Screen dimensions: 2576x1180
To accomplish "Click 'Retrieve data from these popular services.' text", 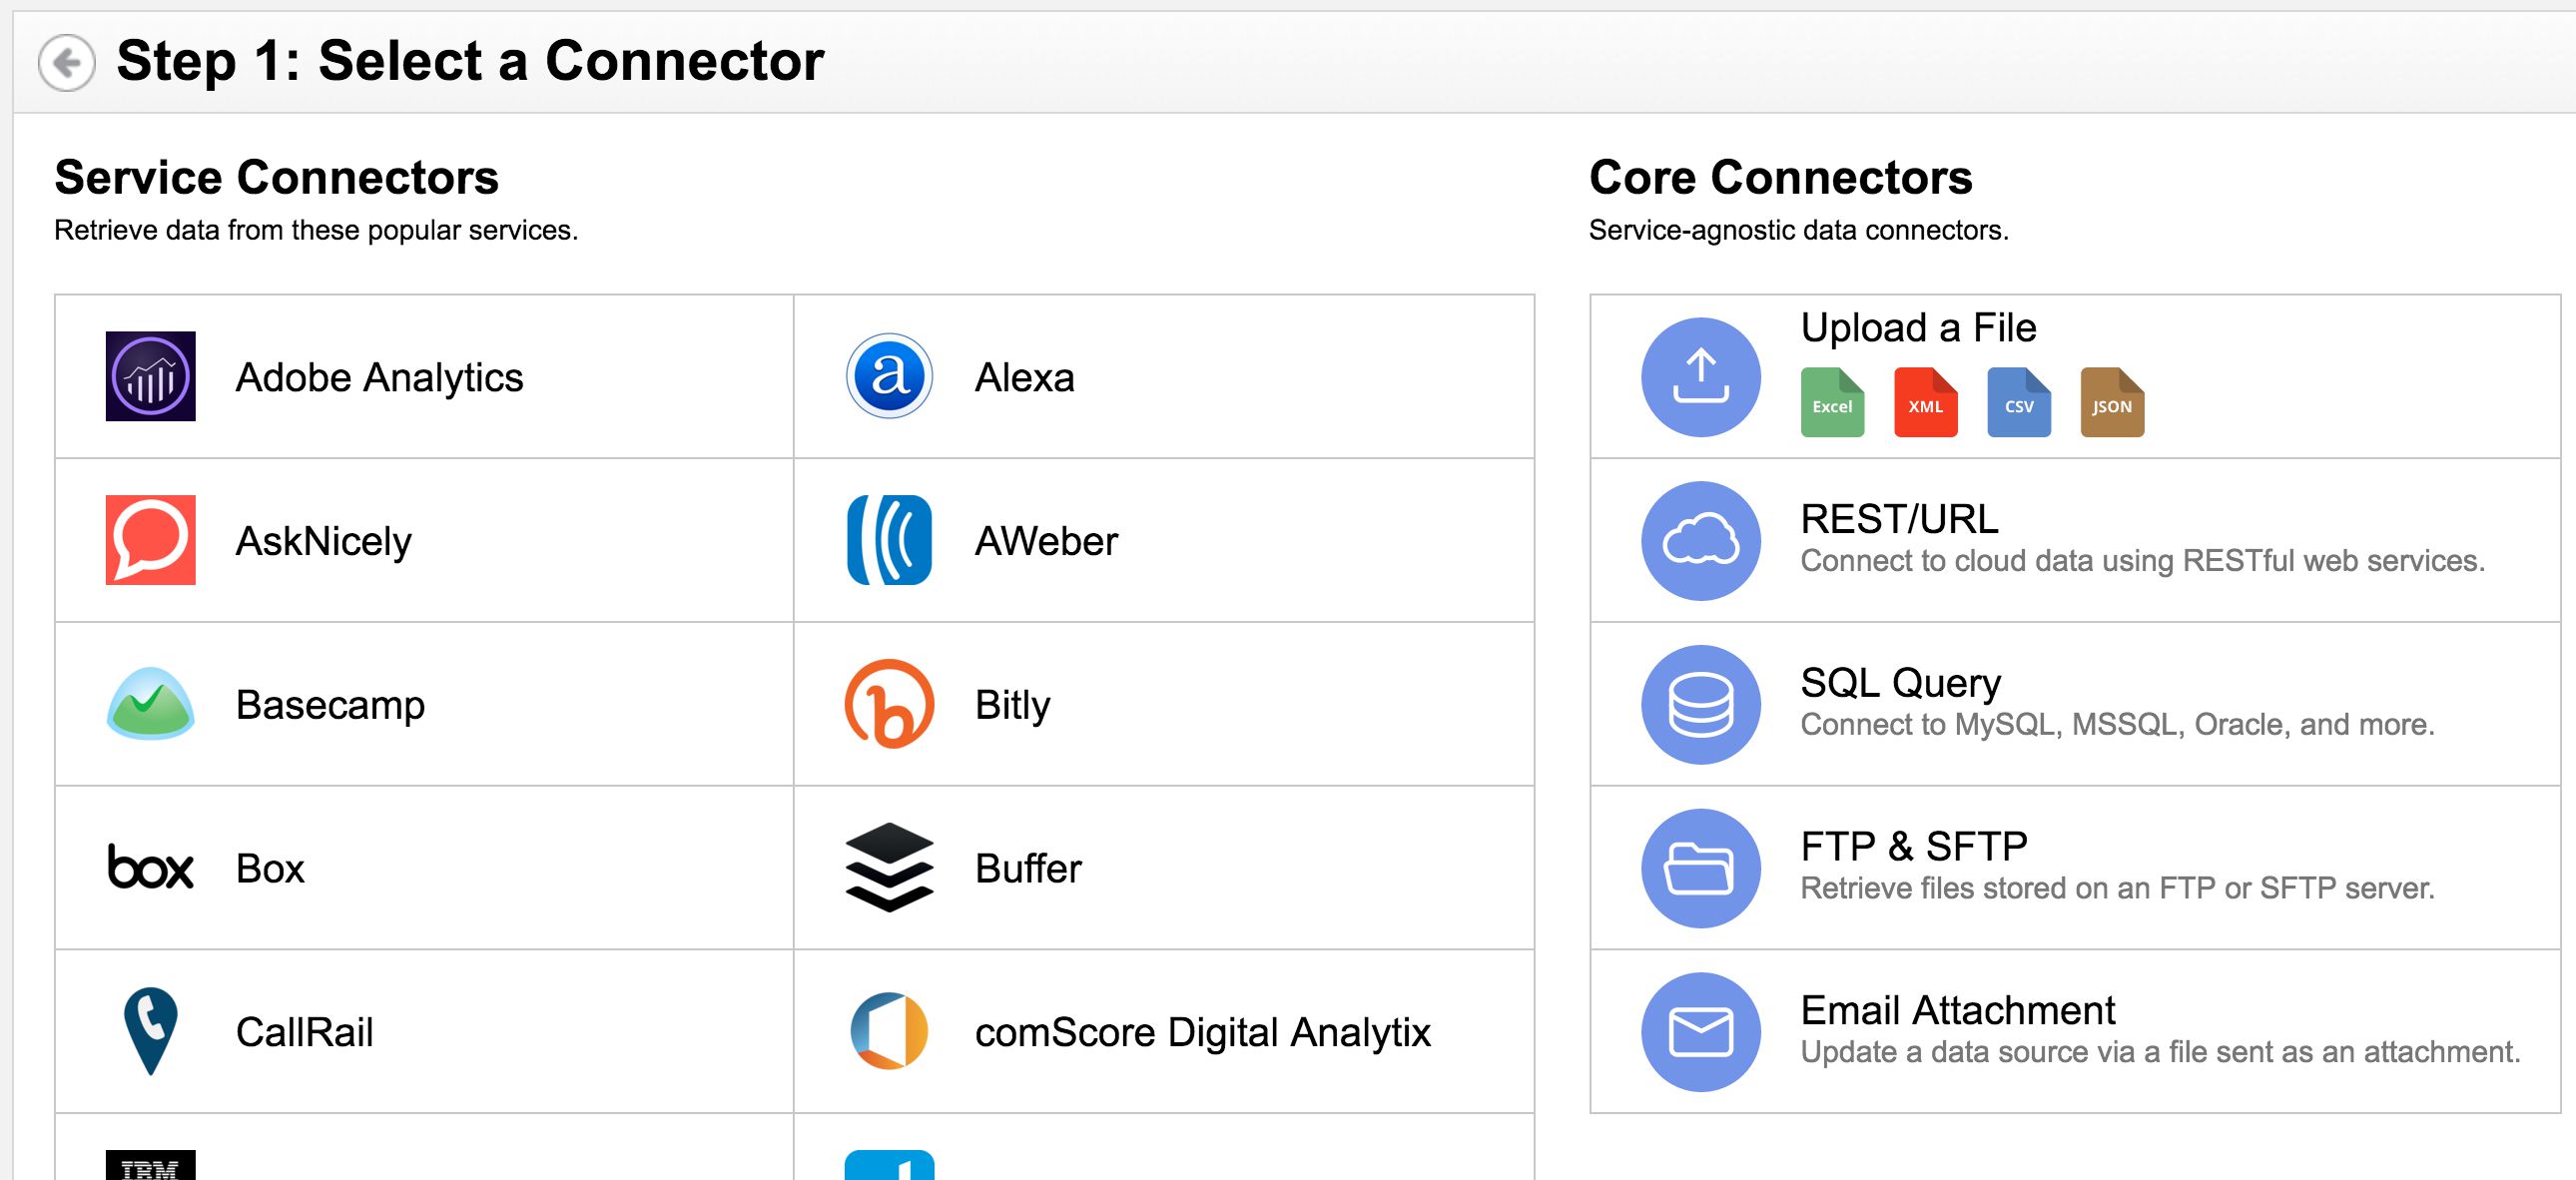I will coord(316,230).
